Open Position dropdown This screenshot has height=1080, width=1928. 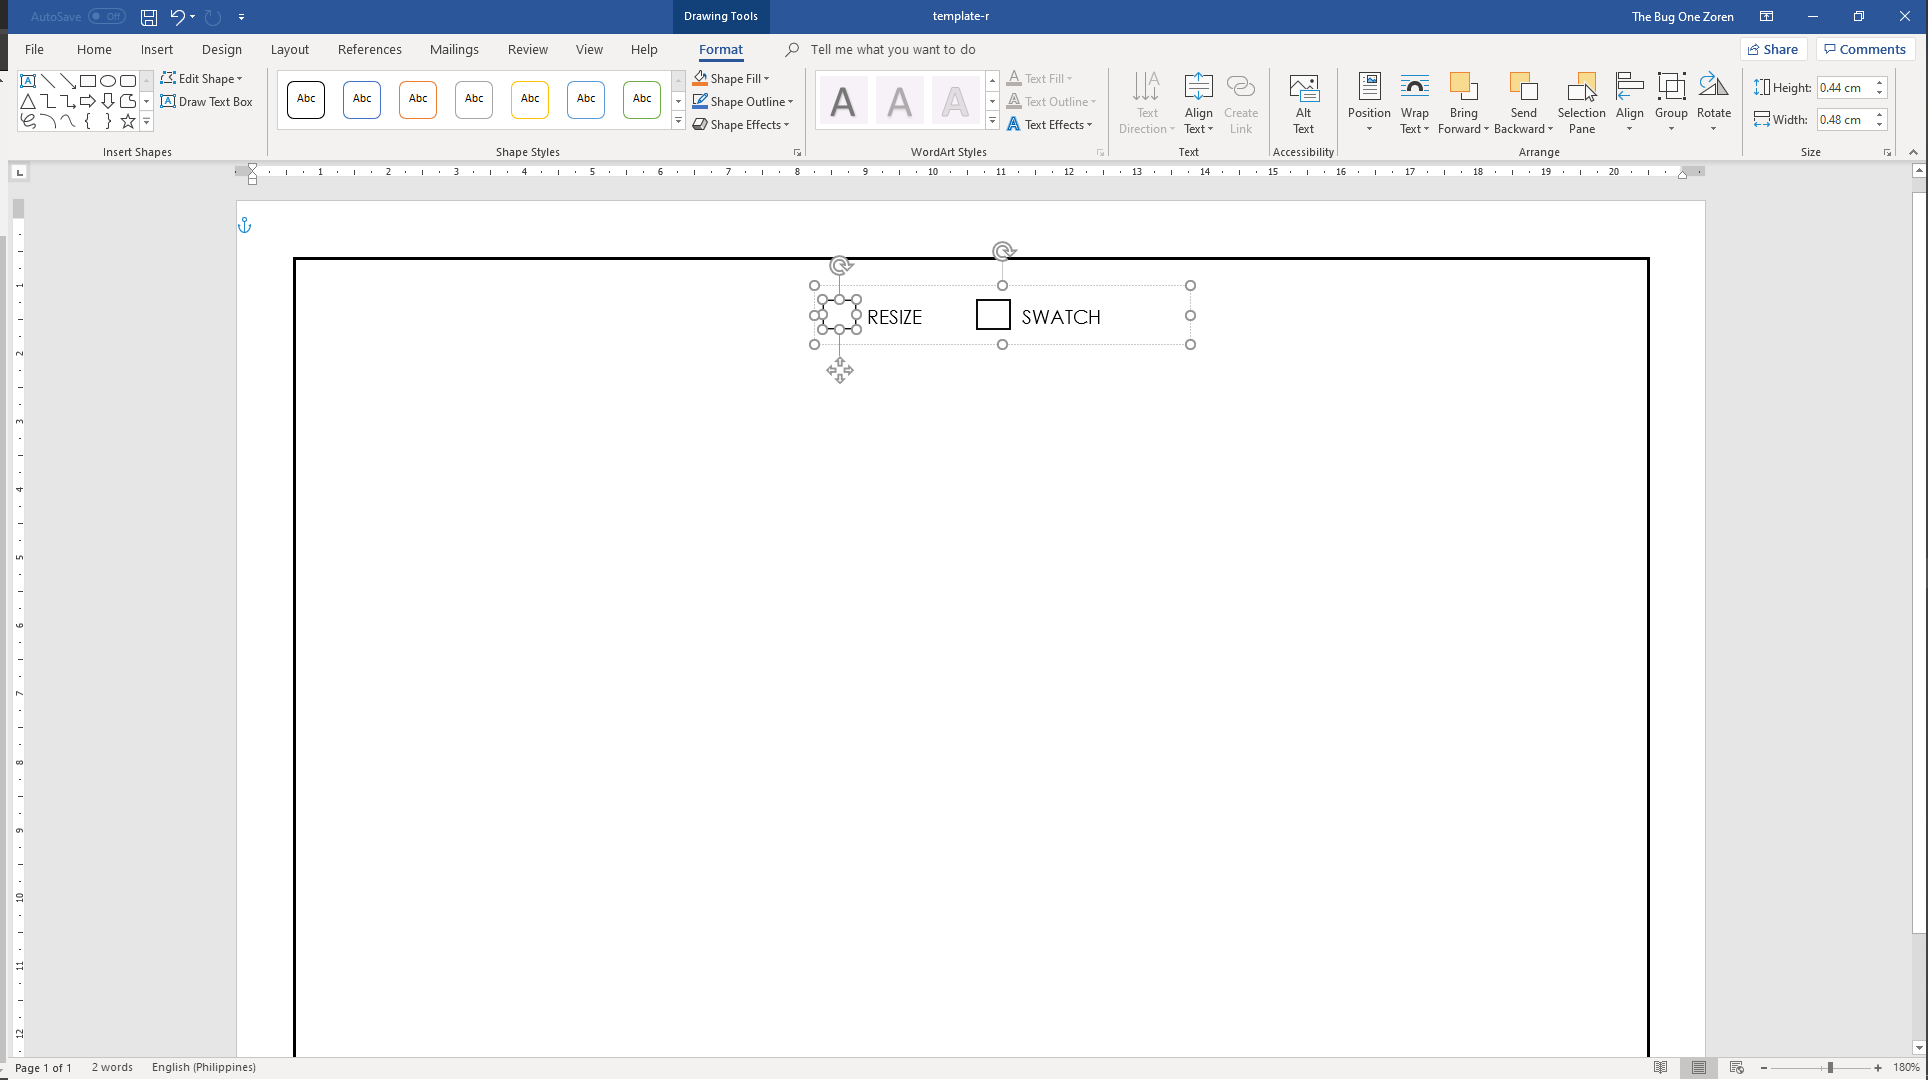[x=1369, y=103]
